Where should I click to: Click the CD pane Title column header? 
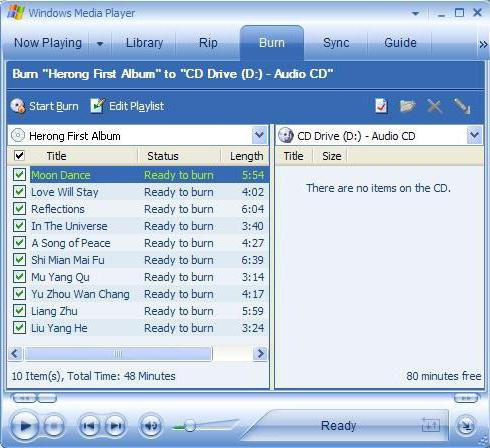(x=293, y=156)
